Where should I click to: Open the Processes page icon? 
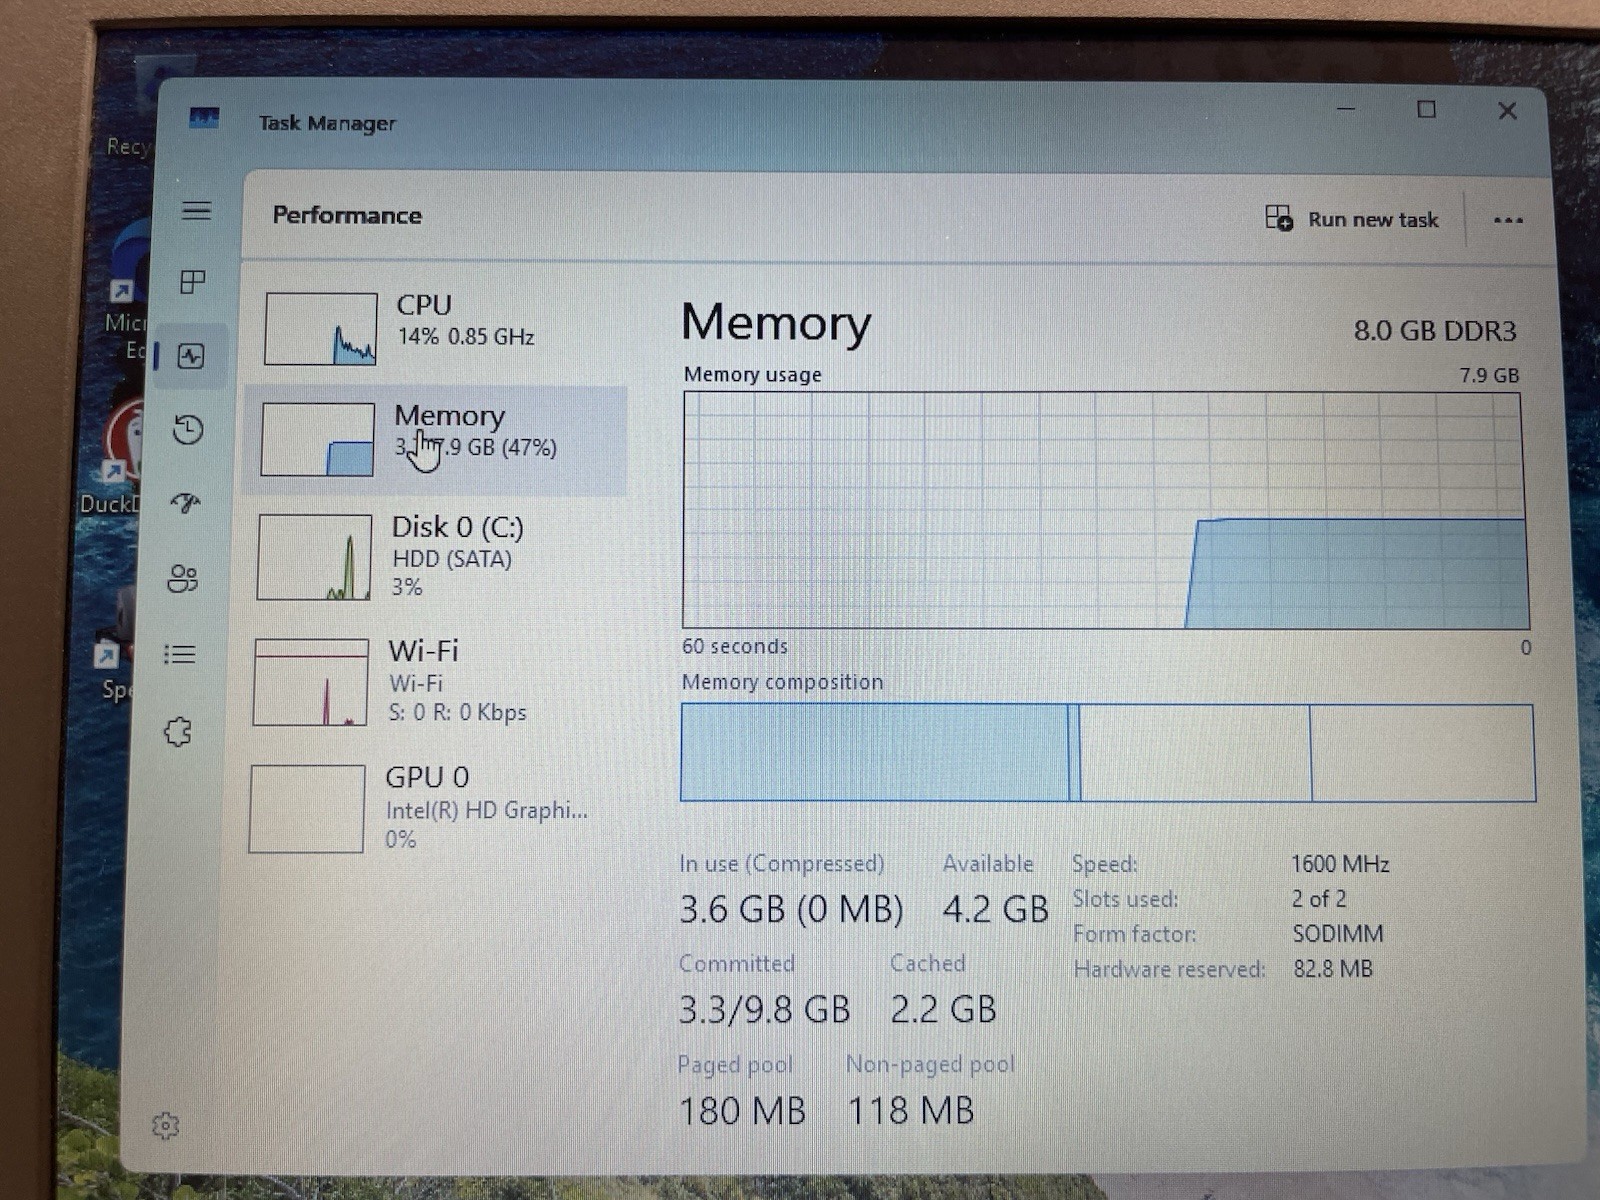click(x=193, y=282)
